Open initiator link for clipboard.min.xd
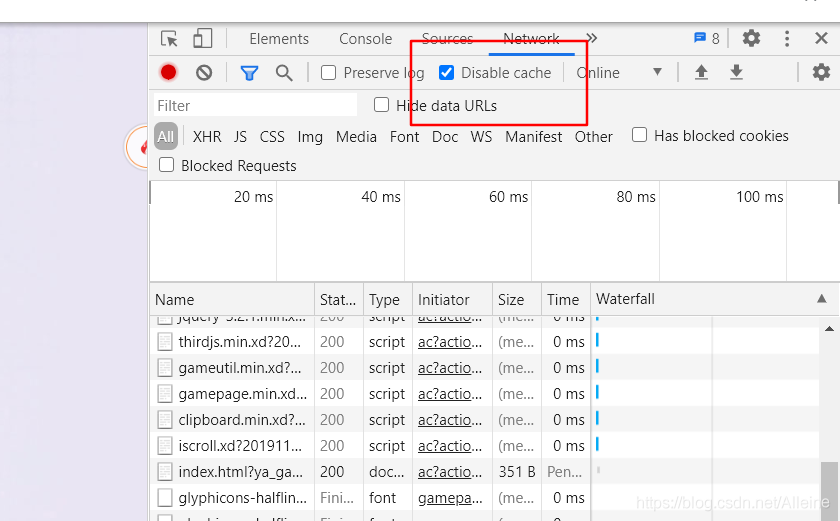Viewport: 840px width, 521px height. [x=449, y=420]
